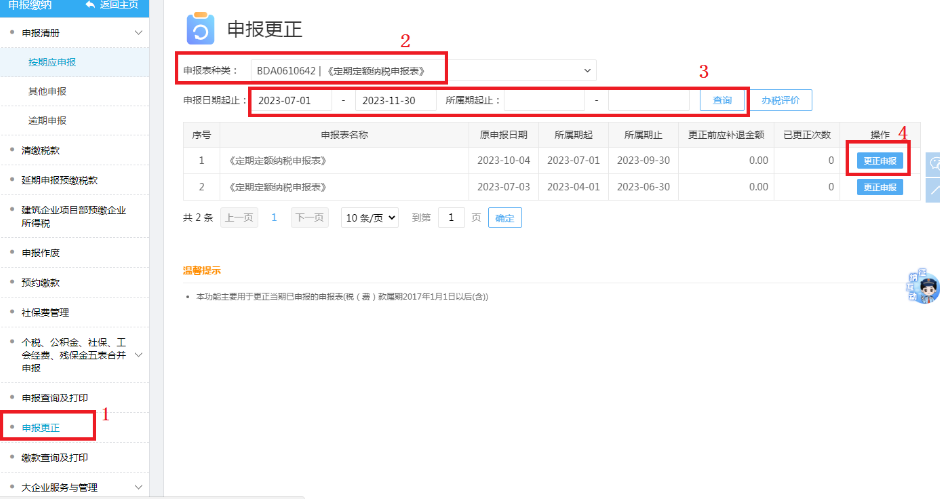This screenshot has width=940, height=500.
Task: Click the 返回主页 link
Action: coord(118,5)
